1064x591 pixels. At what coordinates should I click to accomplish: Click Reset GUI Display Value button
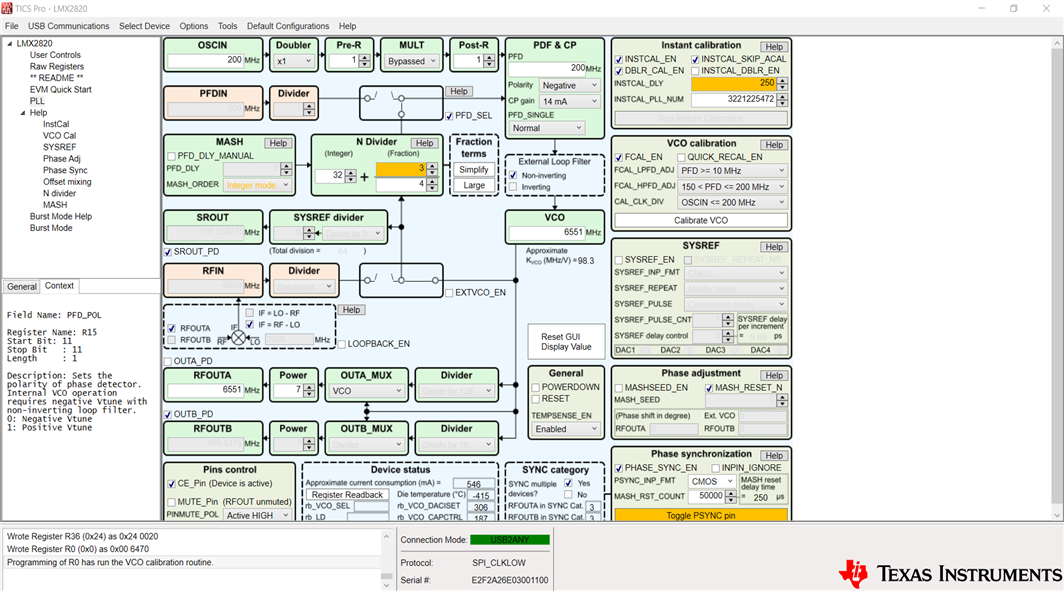click(x=566, y=342)
